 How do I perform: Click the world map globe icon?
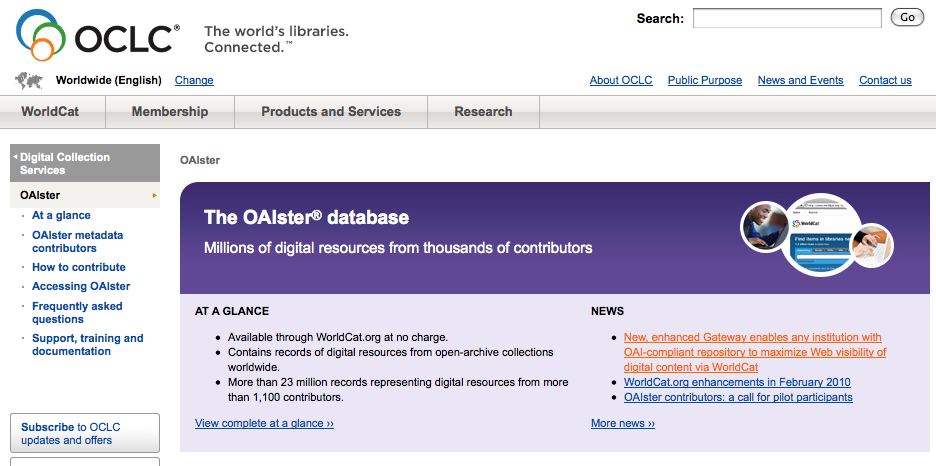pos(29,80)
